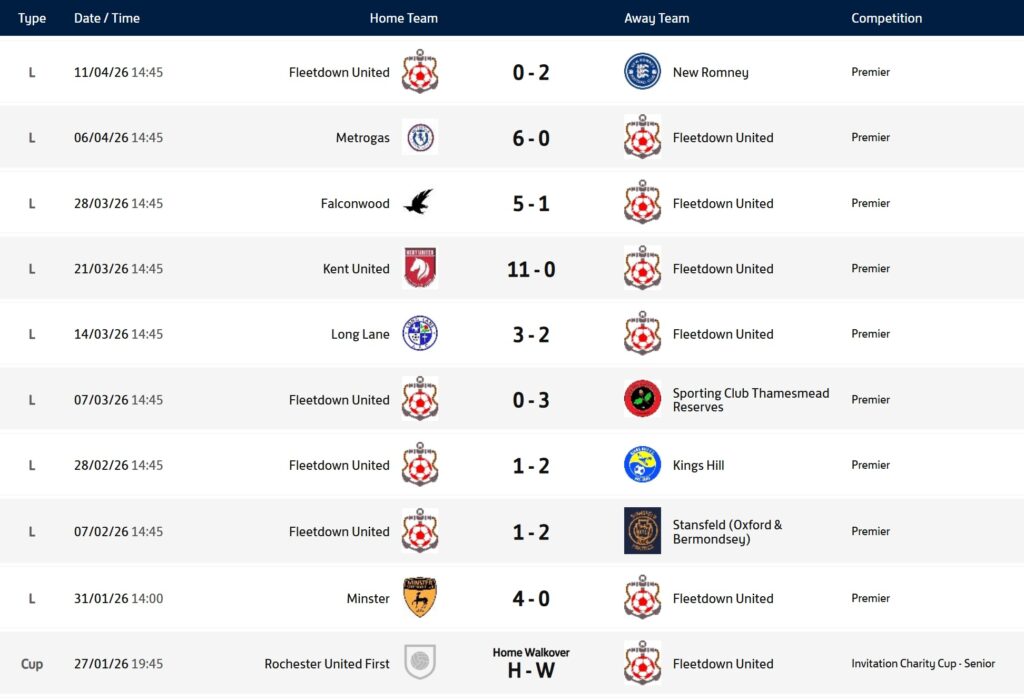Click the Home Team column header
1024x700 pixels.
pos(403,18)
